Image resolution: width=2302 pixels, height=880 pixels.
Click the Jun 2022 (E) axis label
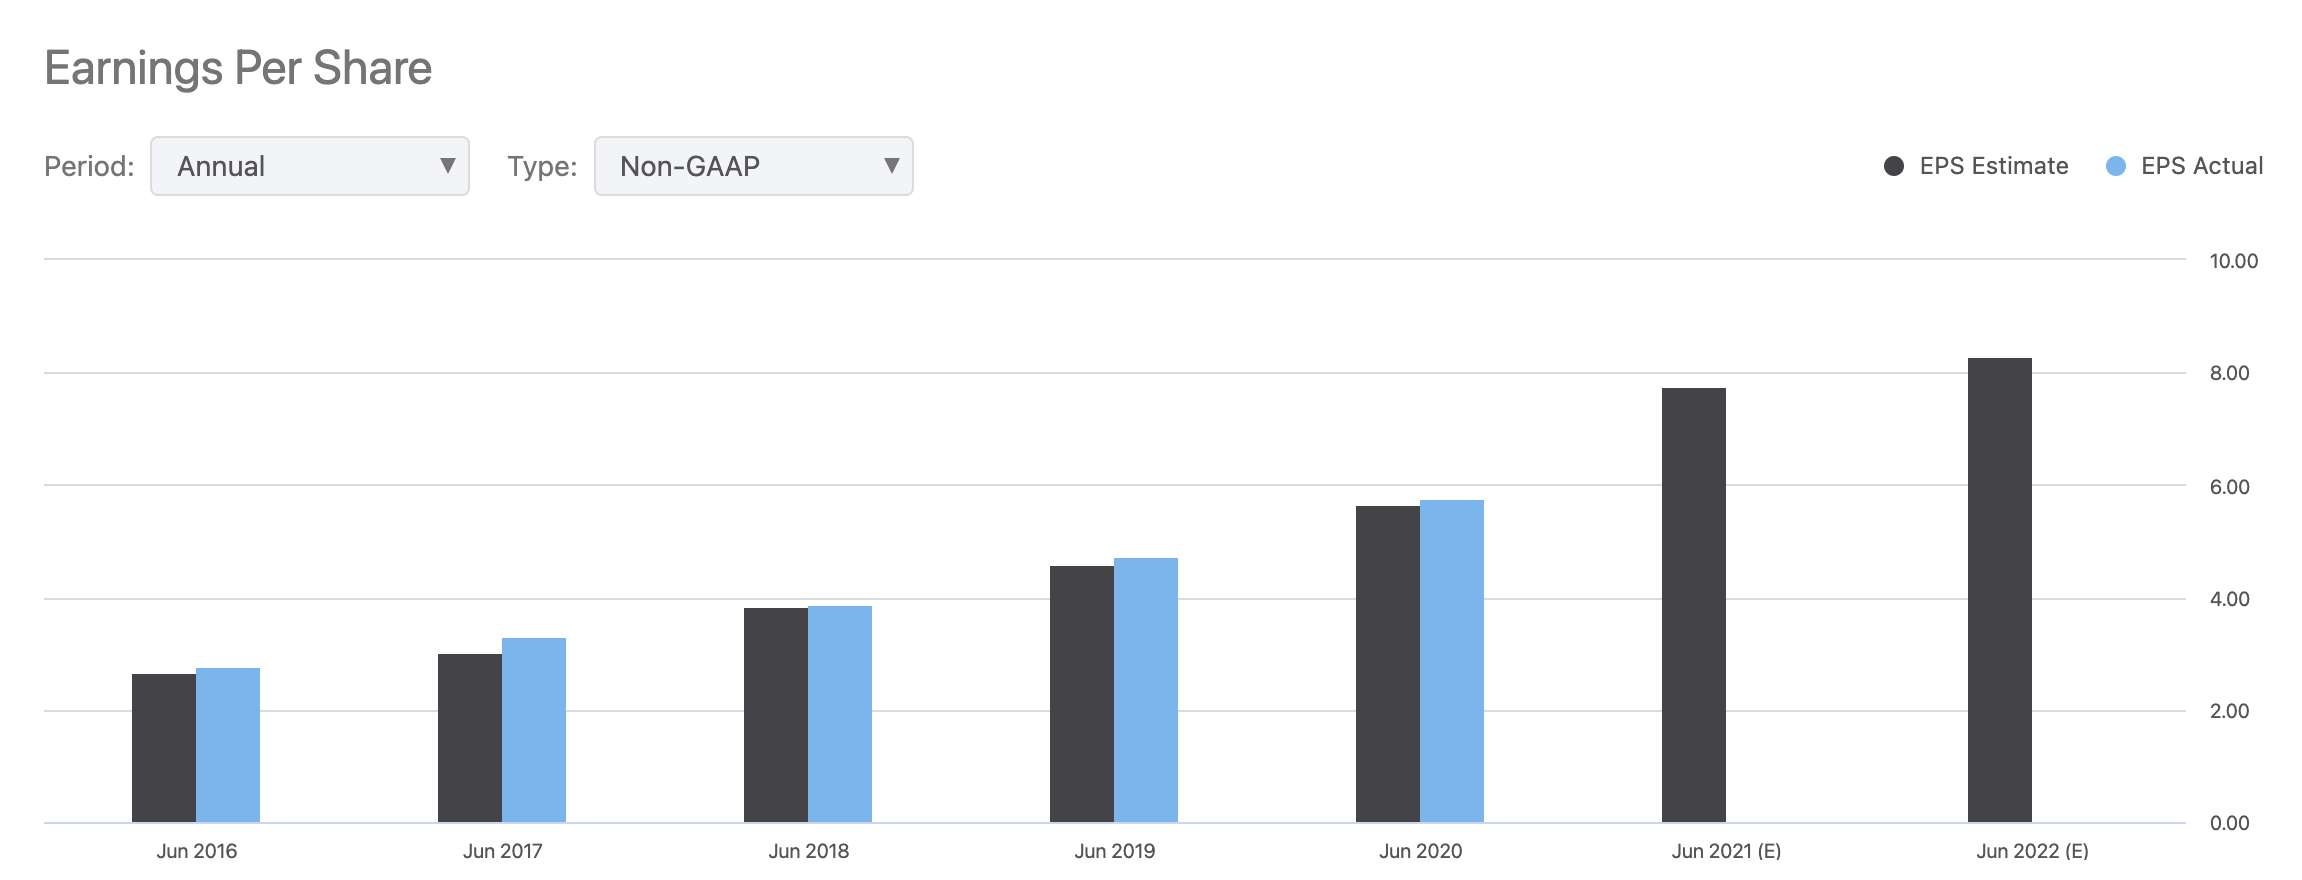pos(2033,851)
